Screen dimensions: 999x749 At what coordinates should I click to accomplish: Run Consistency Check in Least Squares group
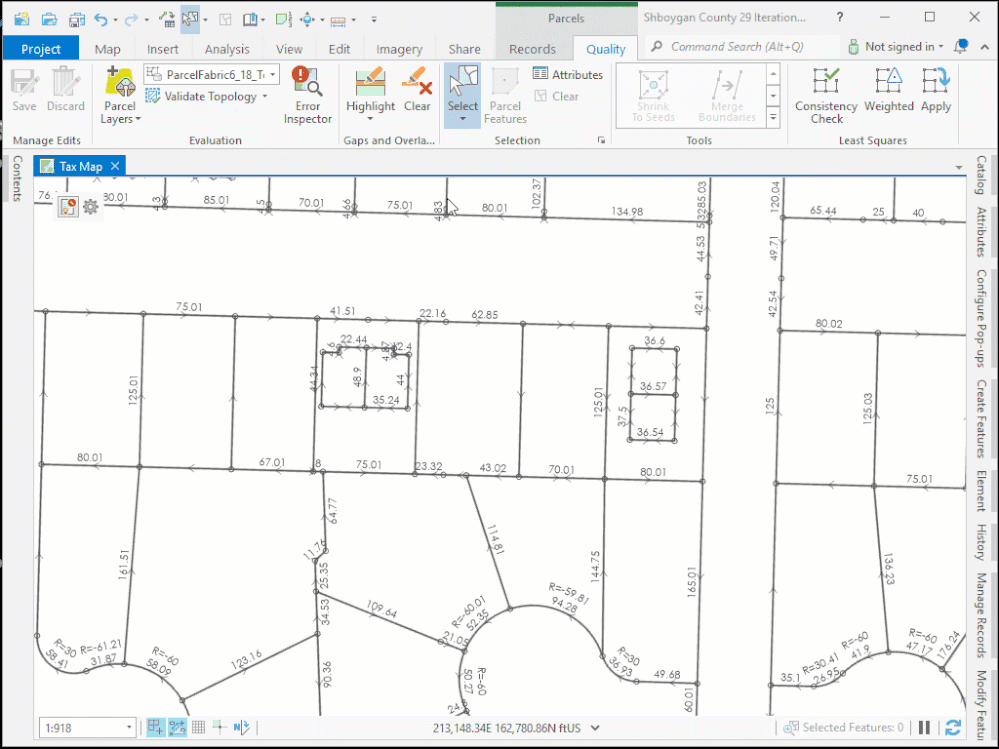click(825, 95)
